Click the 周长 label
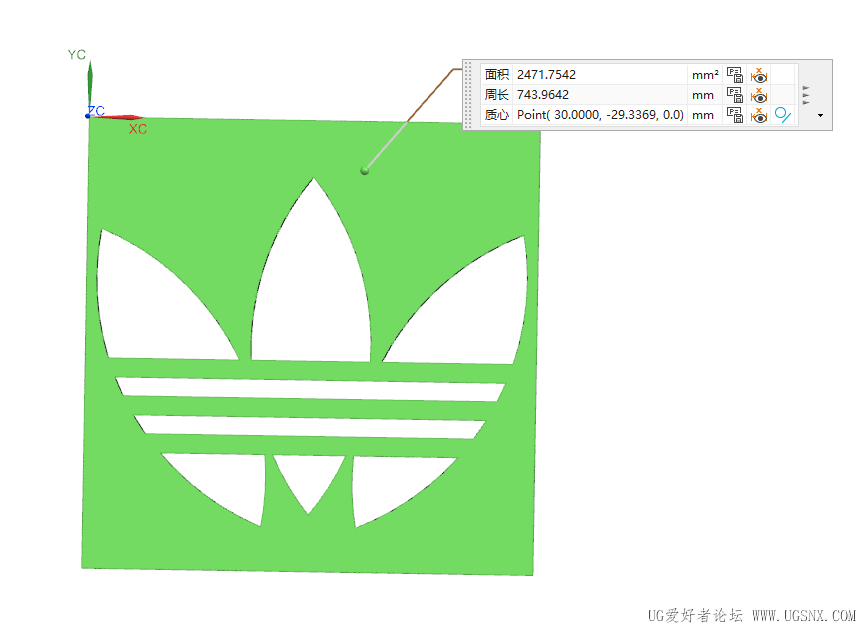This screenshot has width=861, height=628. (x=497, y=94)
